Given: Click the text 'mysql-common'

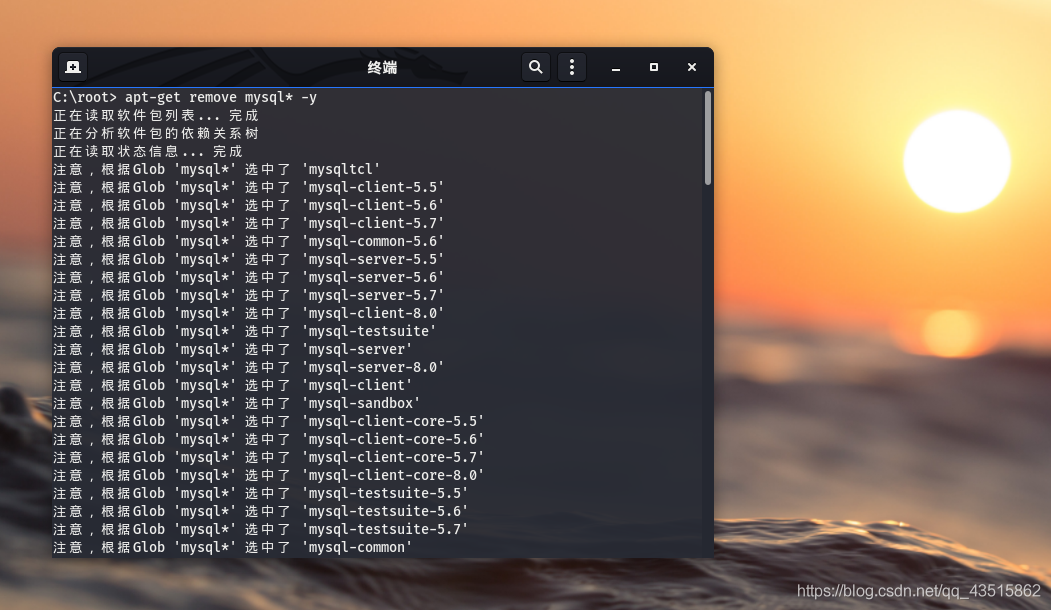Looking at the screenshot, I should tap(357, 548).
